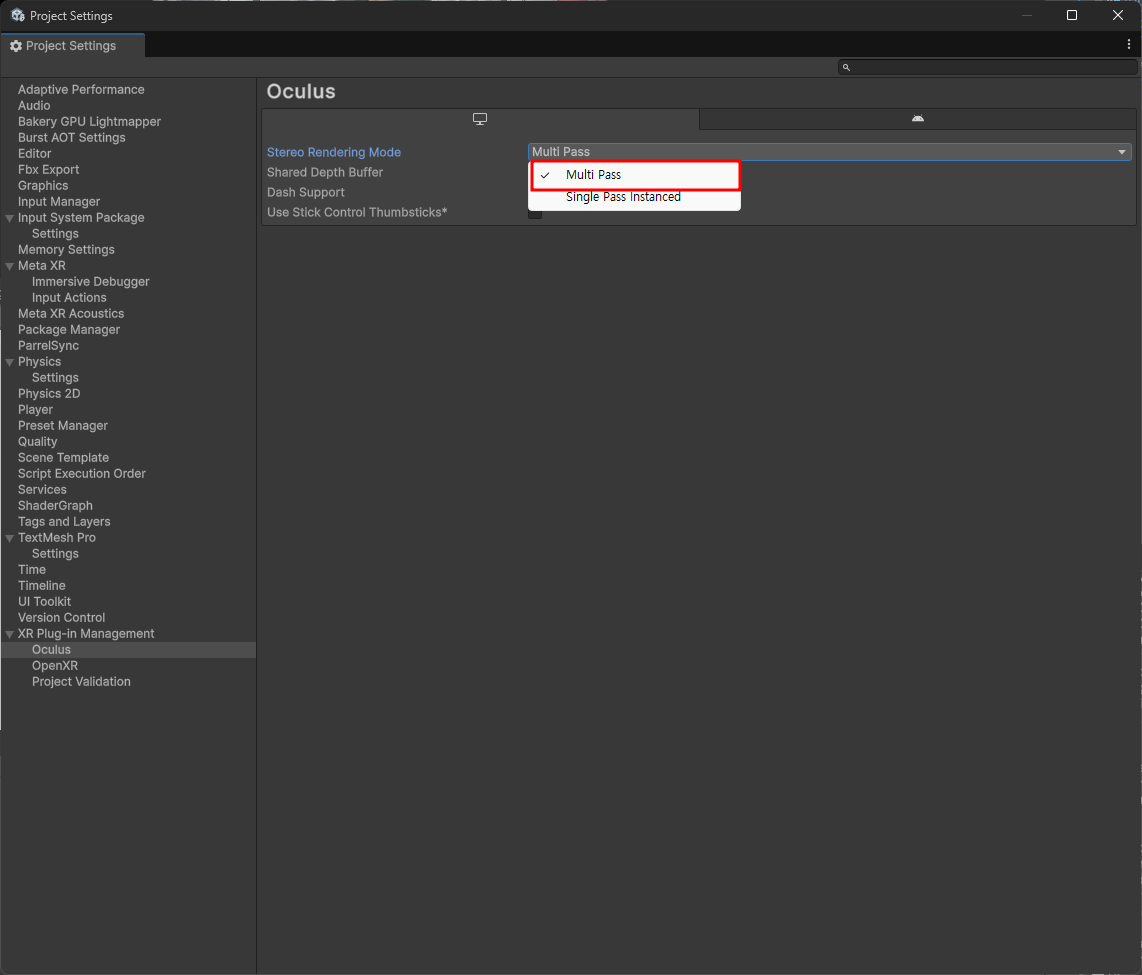This screenshot has width=1142, height=975.
Task: Open Physics 2D settings
Action: click(49, 394)
